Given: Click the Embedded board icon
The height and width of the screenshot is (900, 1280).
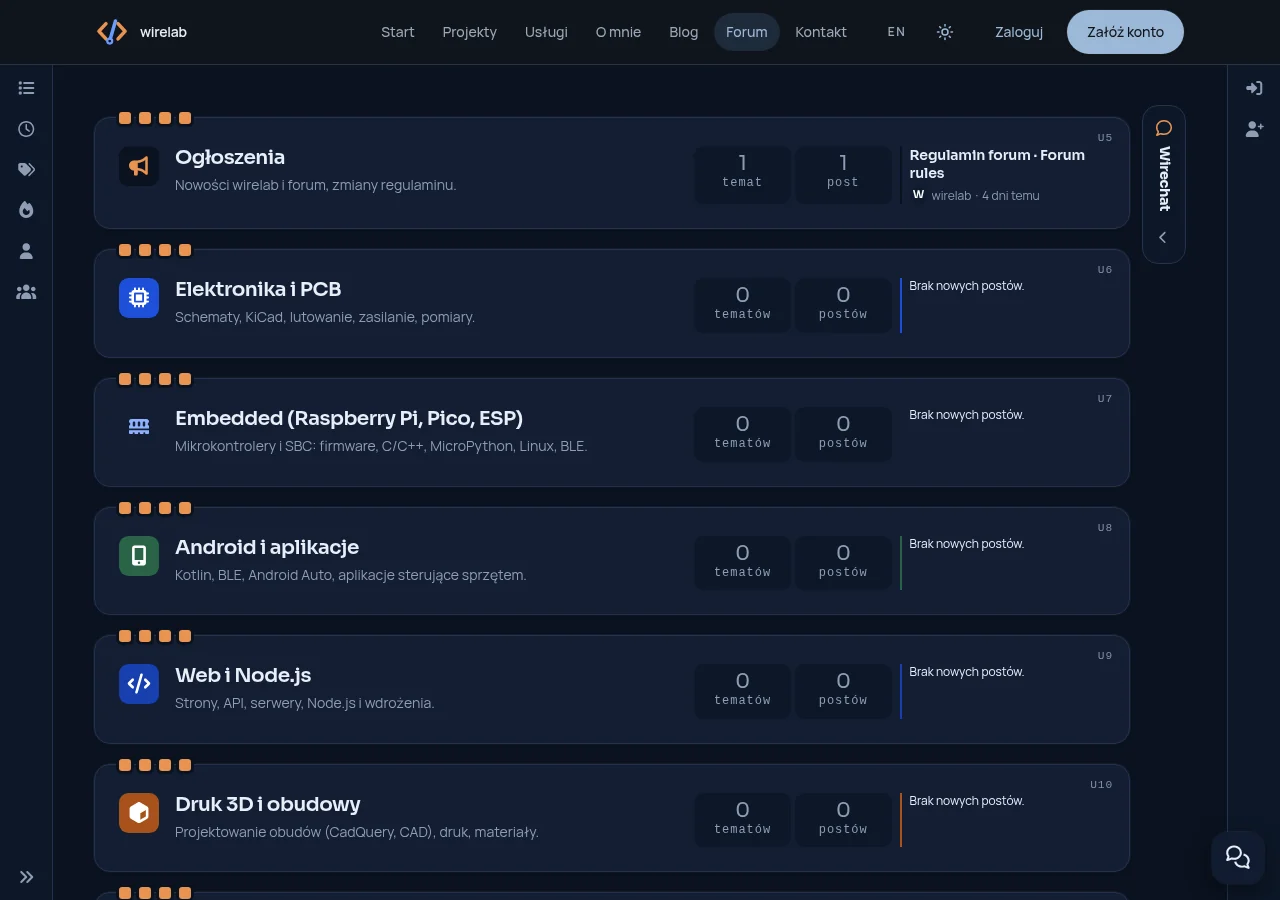Looking at the screenshot, I should [139, 427].
